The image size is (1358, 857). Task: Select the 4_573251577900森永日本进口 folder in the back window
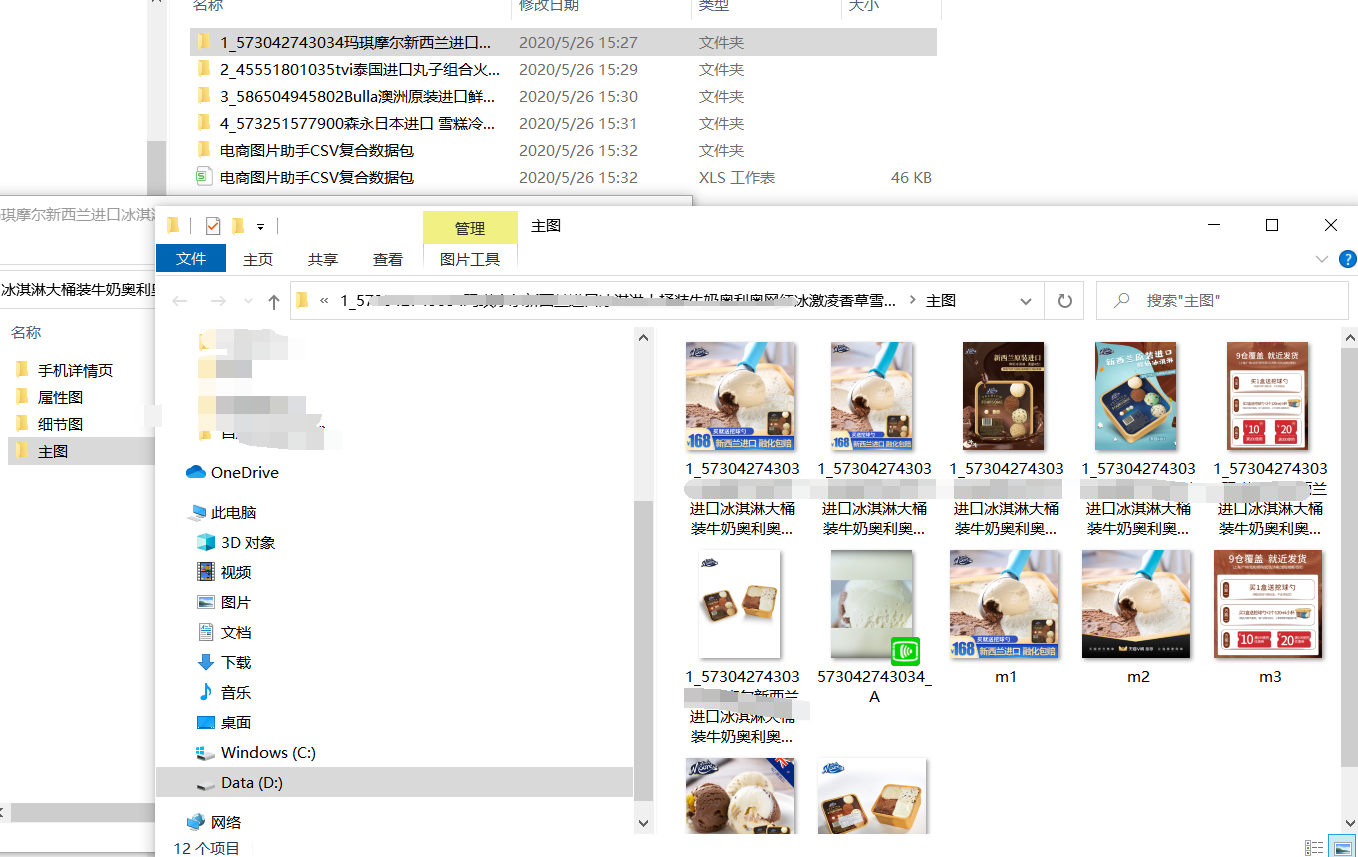pyautogui.click(x=563, y=123)
